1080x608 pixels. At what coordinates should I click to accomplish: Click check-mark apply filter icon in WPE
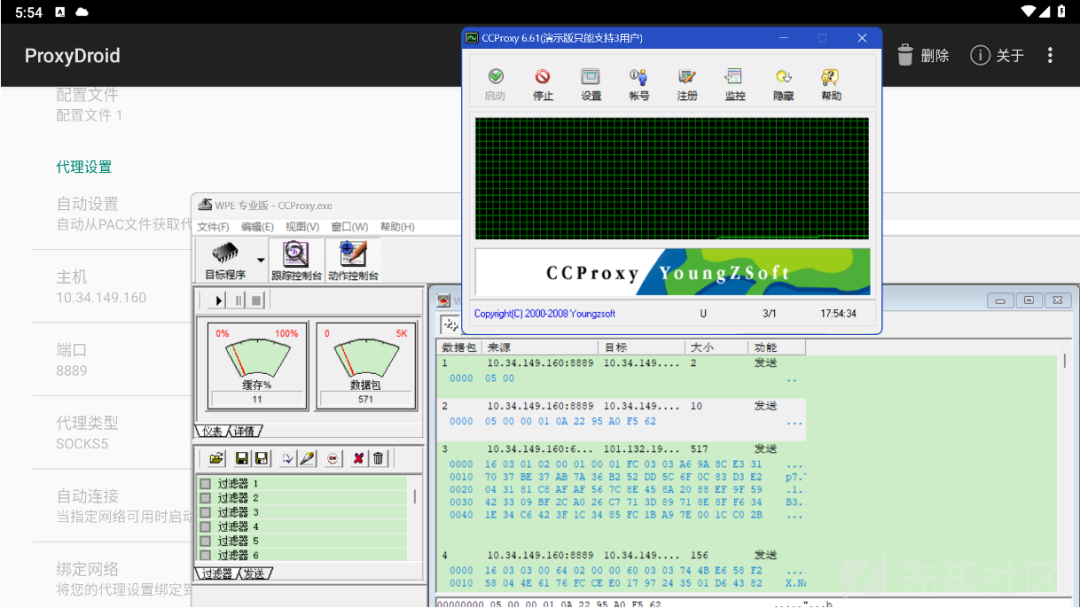(x=287, y=459)
